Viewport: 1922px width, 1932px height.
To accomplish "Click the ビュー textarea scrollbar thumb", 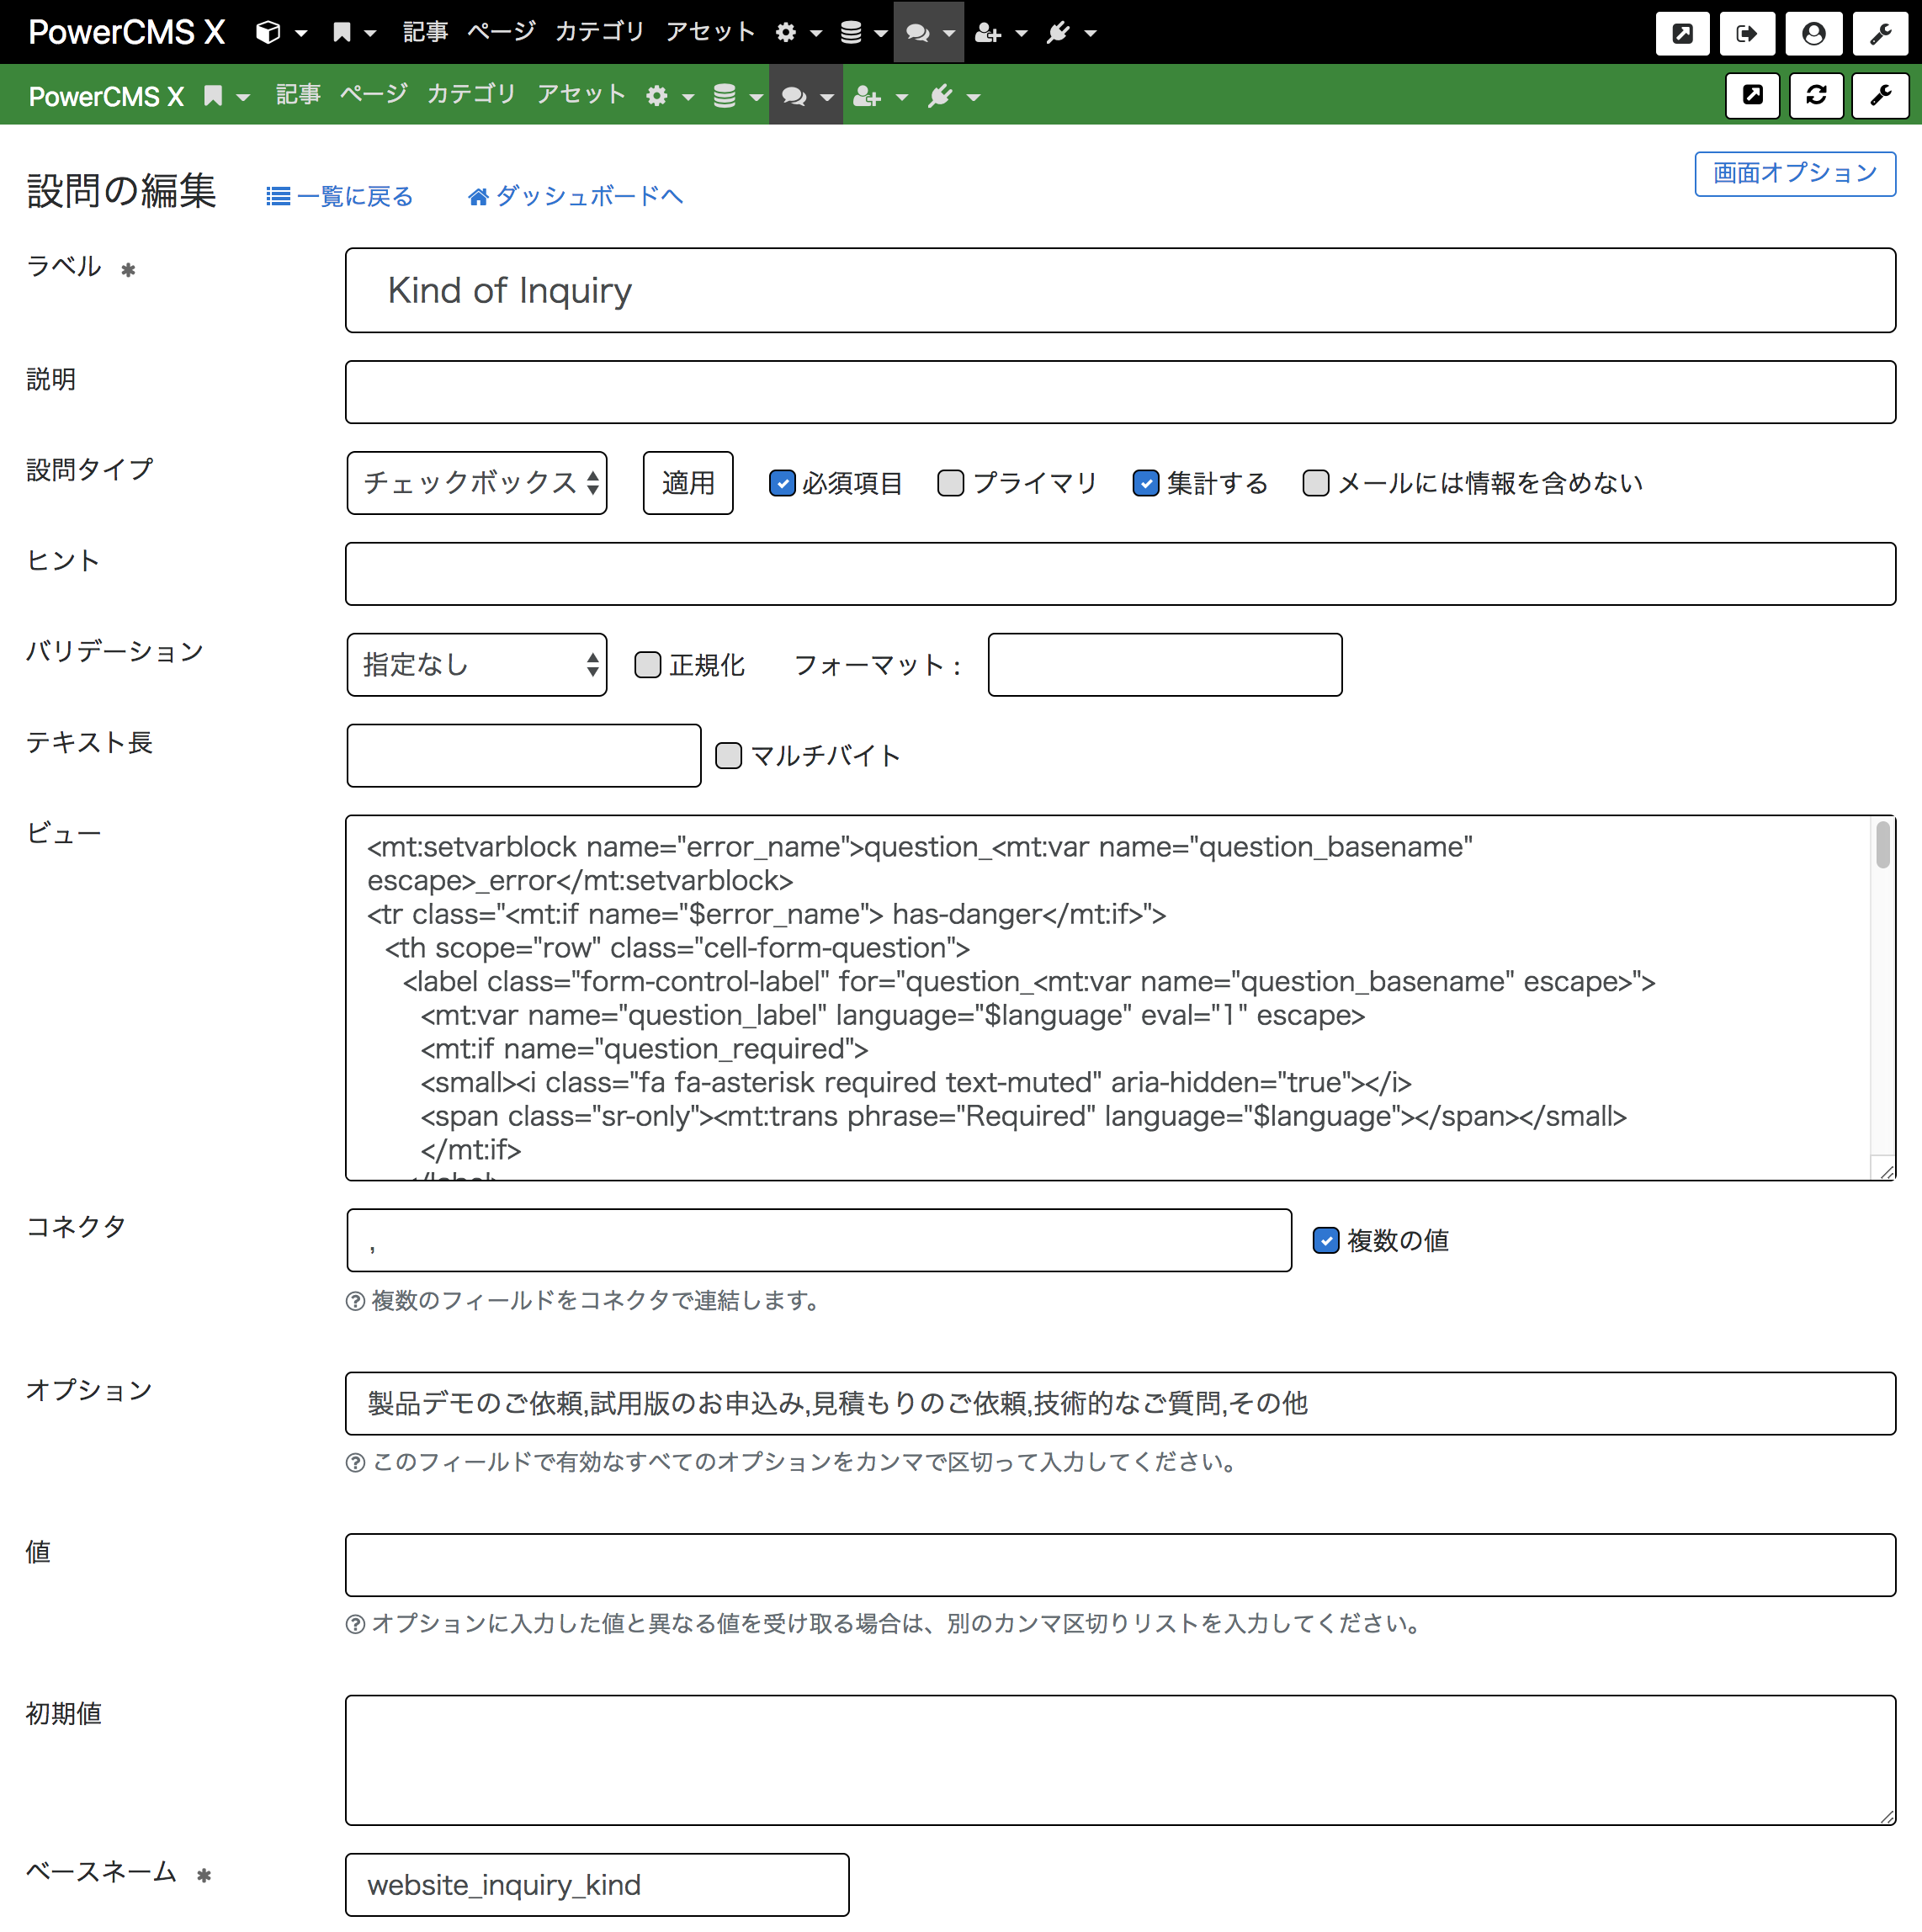I will pos(1883,845).
